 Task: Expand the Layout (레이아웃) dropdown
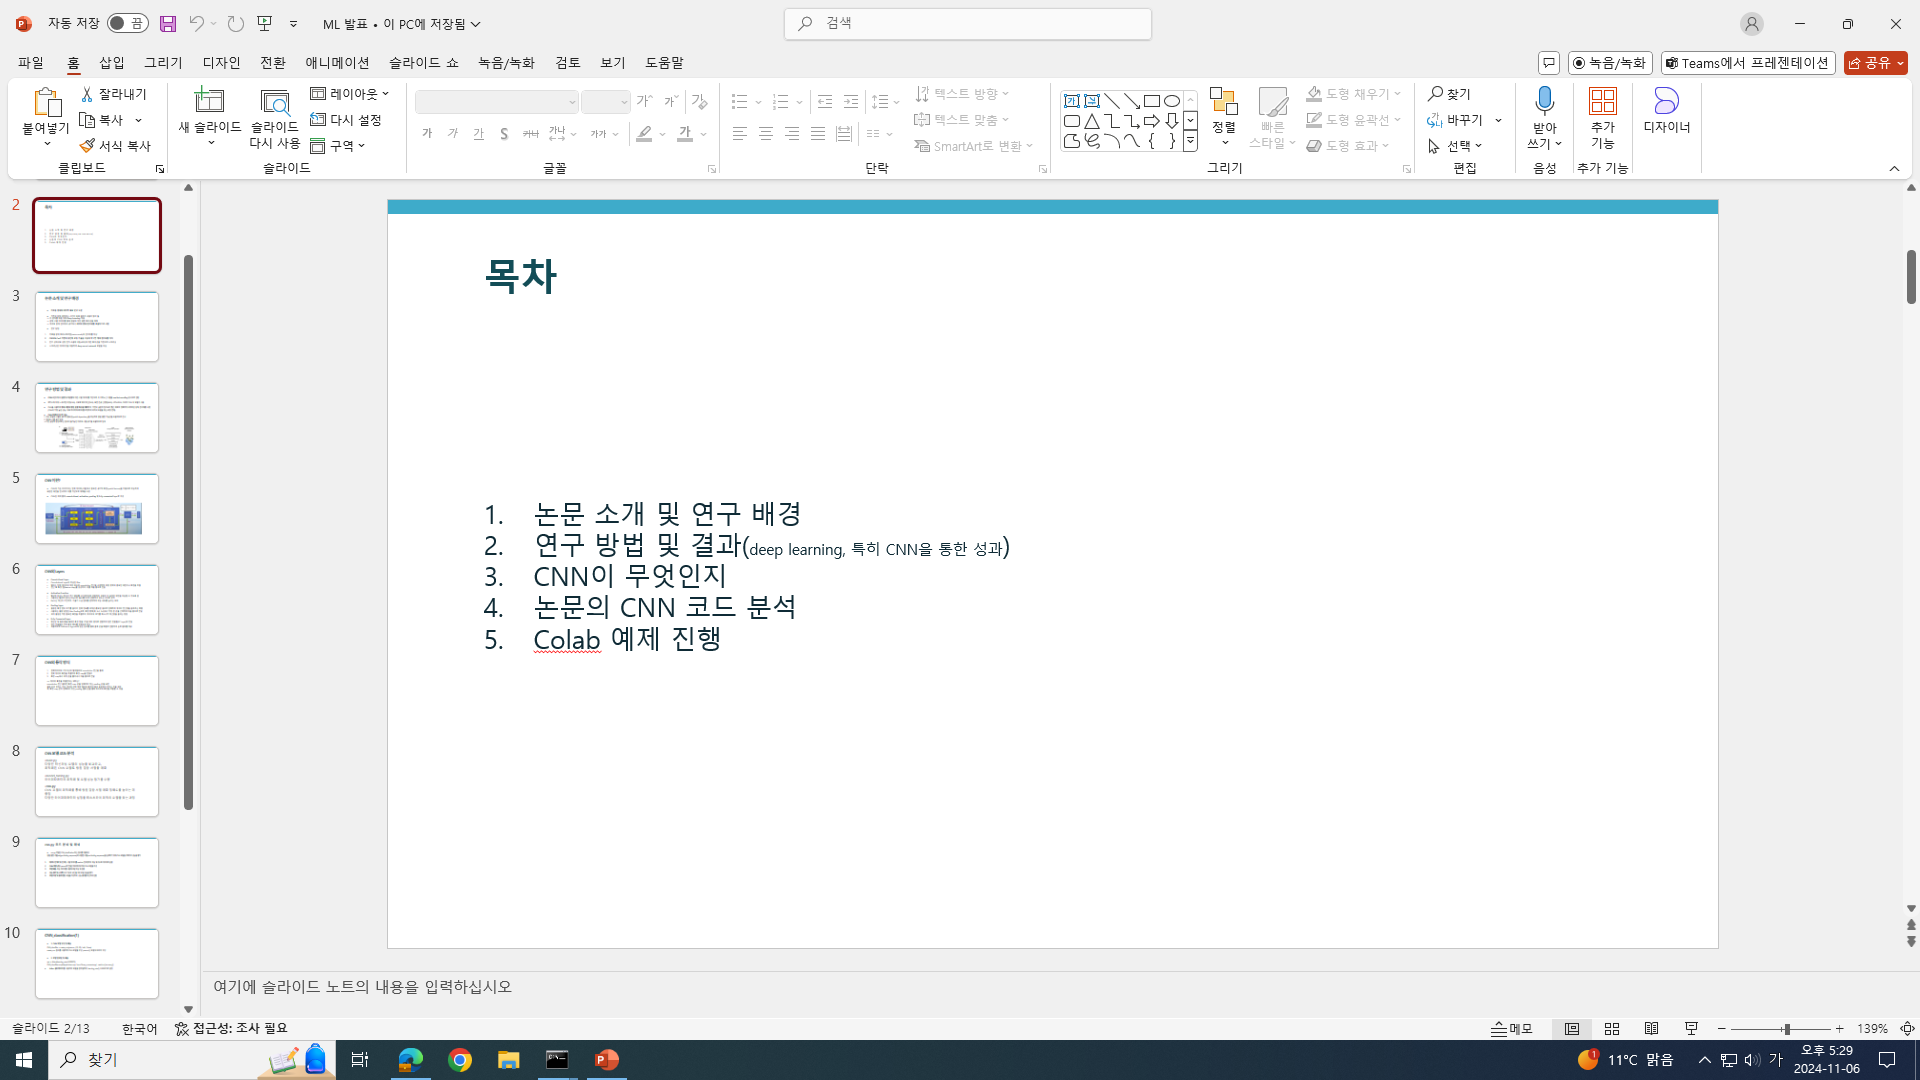(350, 93)
